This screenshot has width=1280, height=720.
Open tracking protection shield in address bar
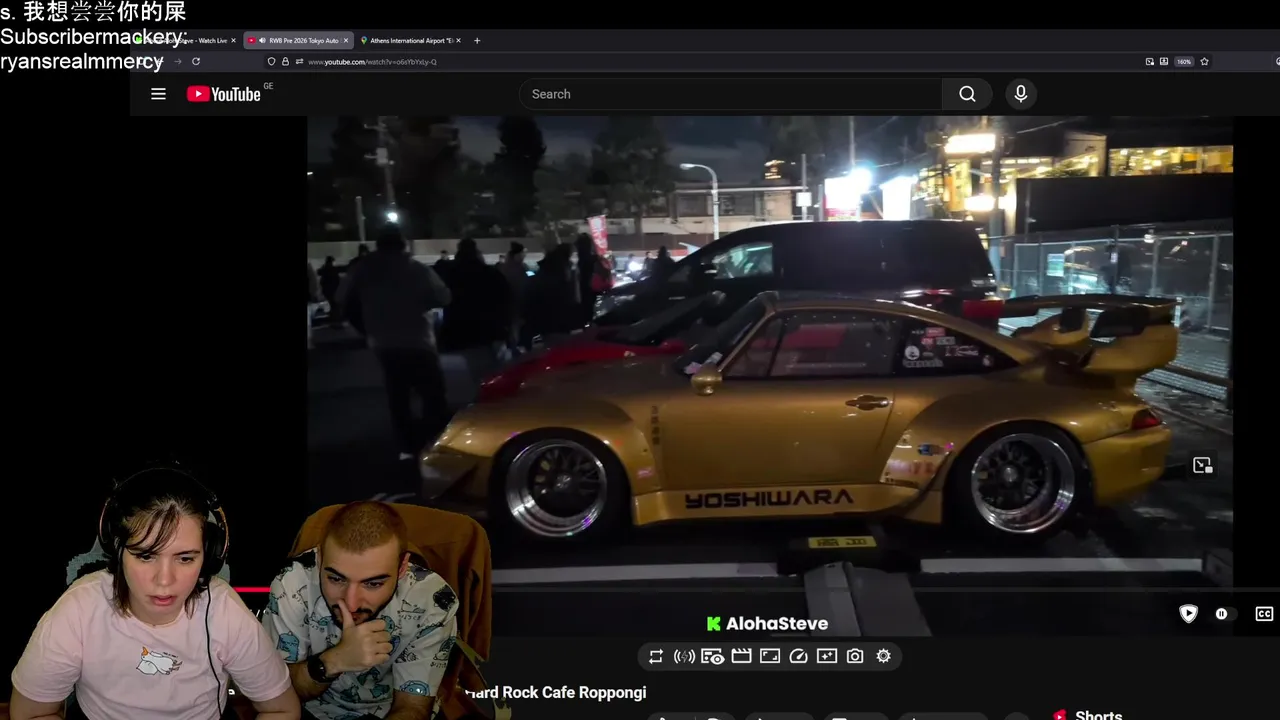coord(272,62)
